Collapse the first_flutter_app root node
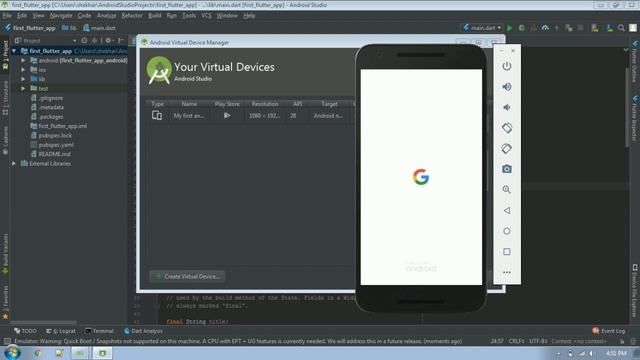640x360 pixels. pyautogui.click(x=14, y=51)
